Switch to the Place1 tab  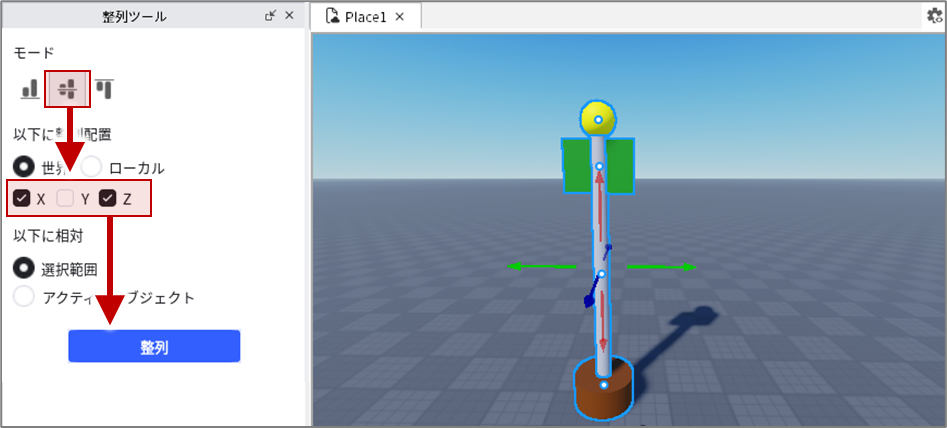(365, 17)
